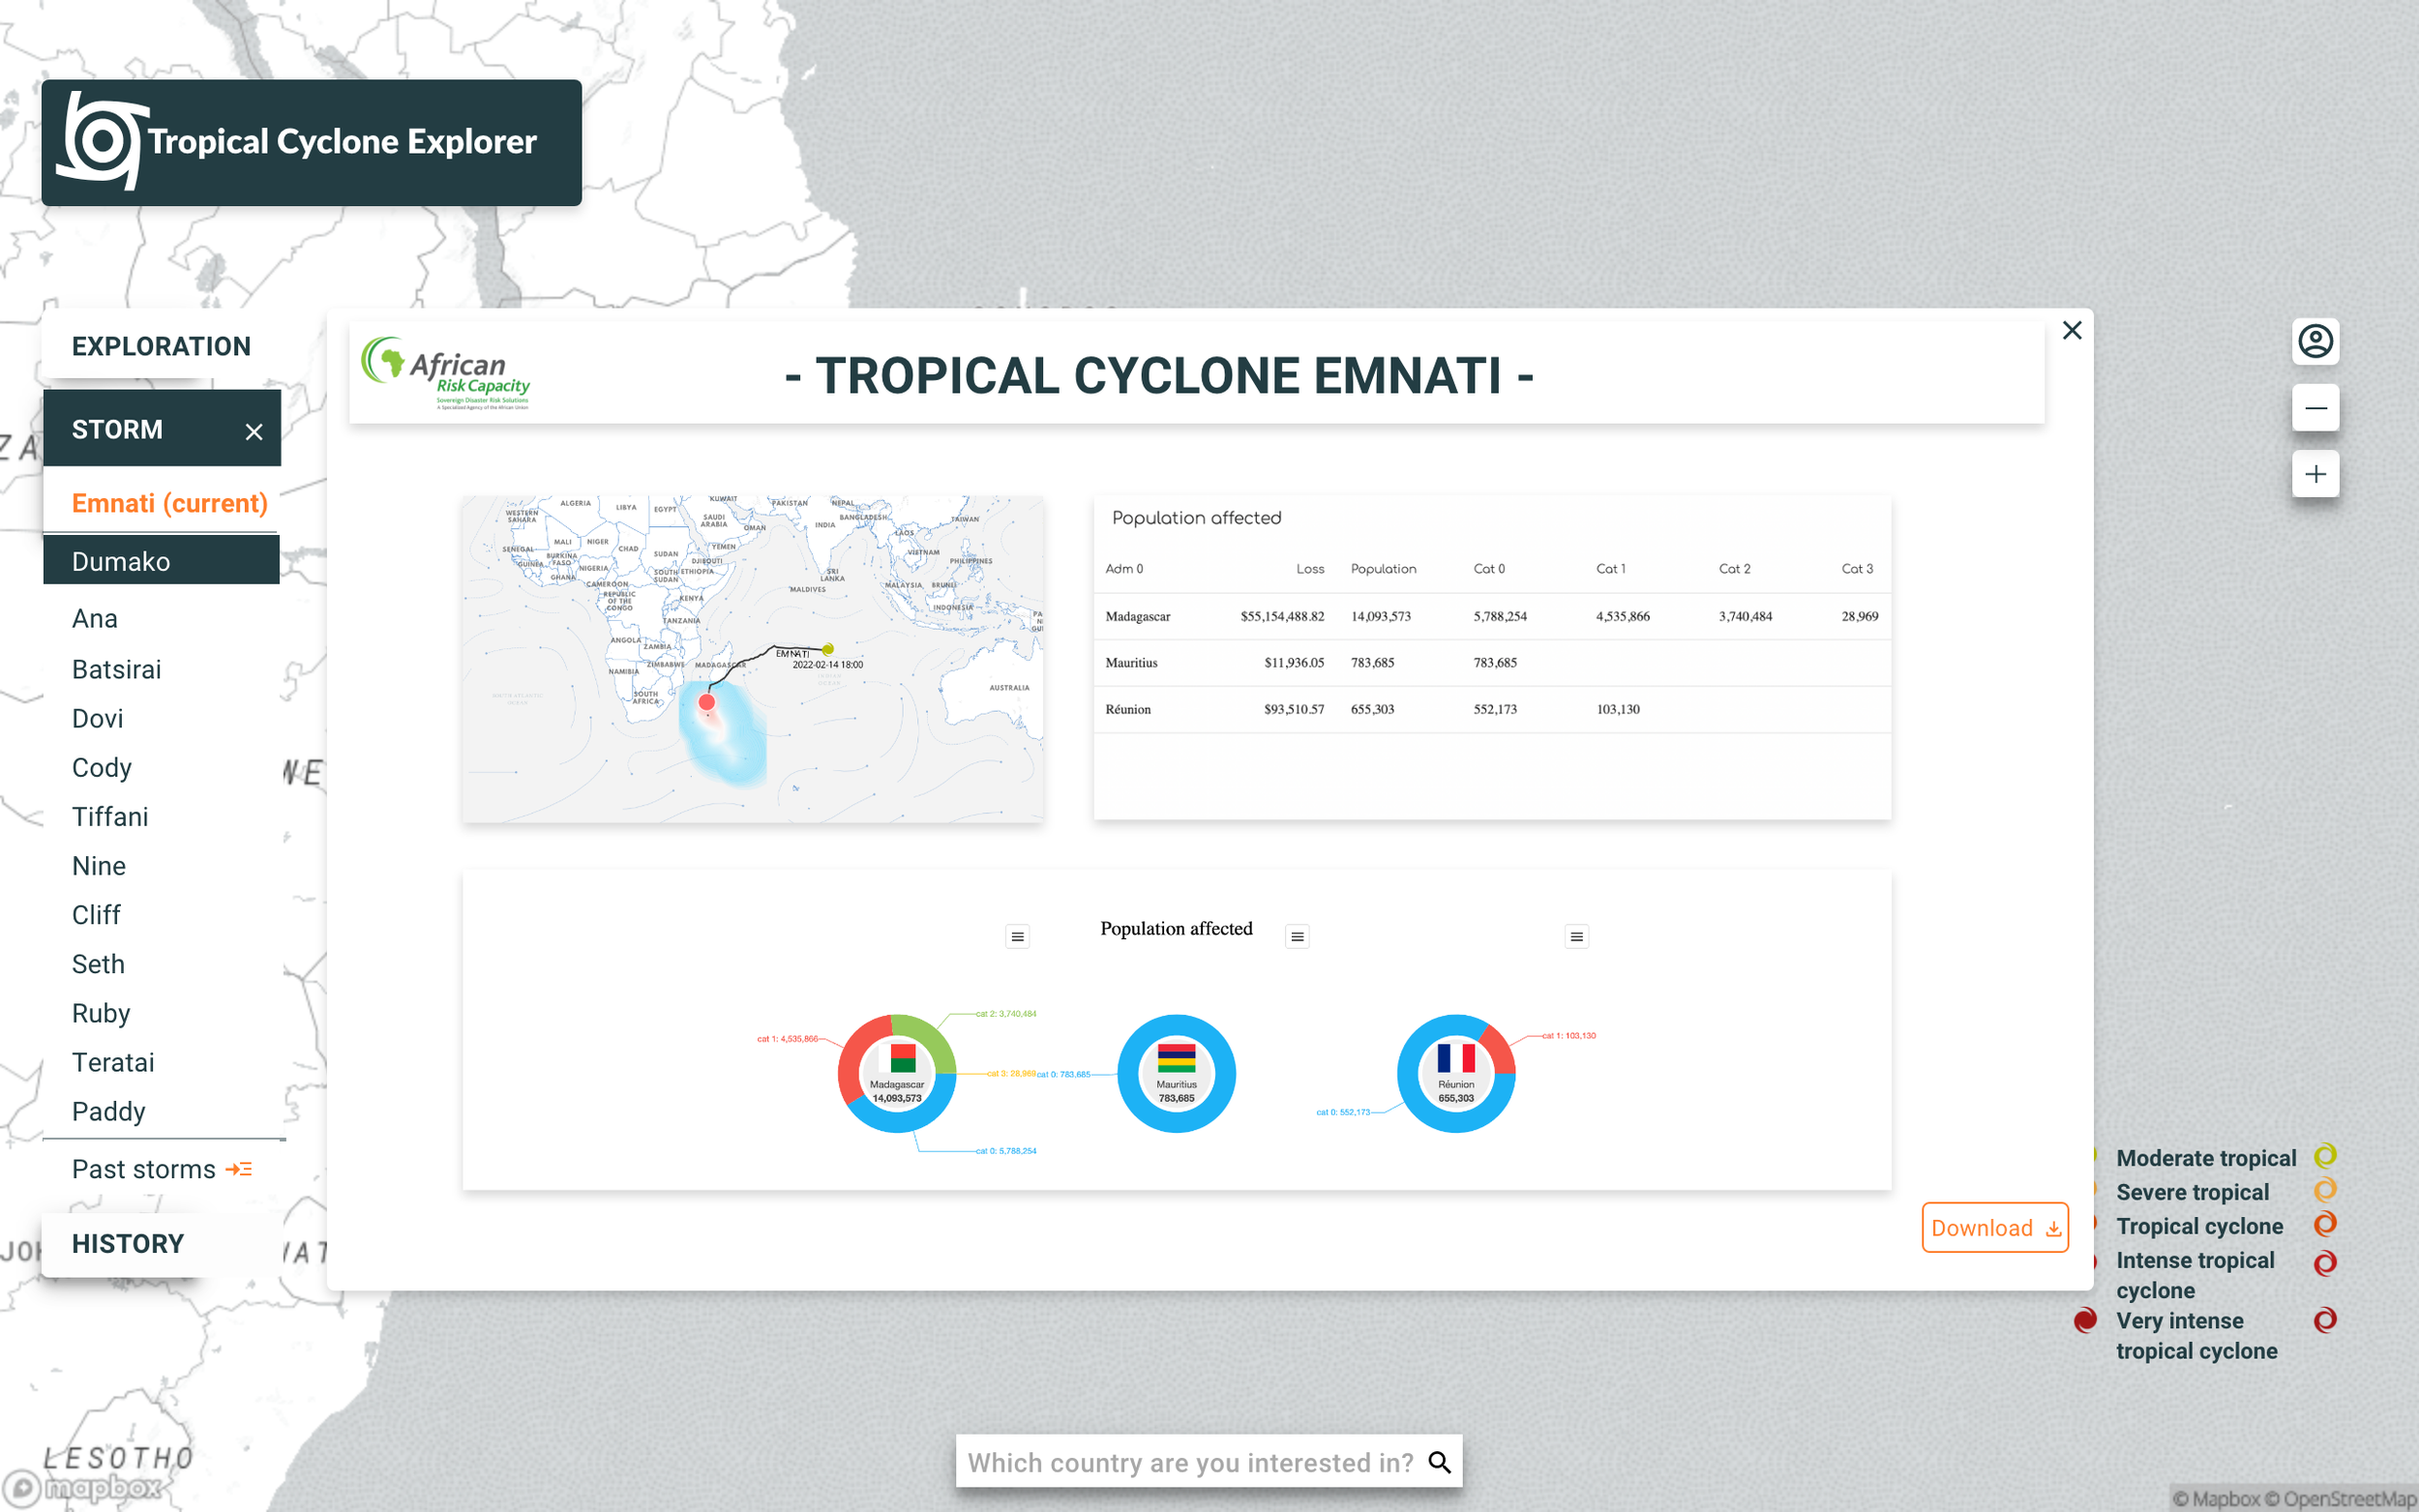The width and height of the screenshot is (2419, 1512).
Task: Open the HISTORY tab
Action: (128, 1244)
